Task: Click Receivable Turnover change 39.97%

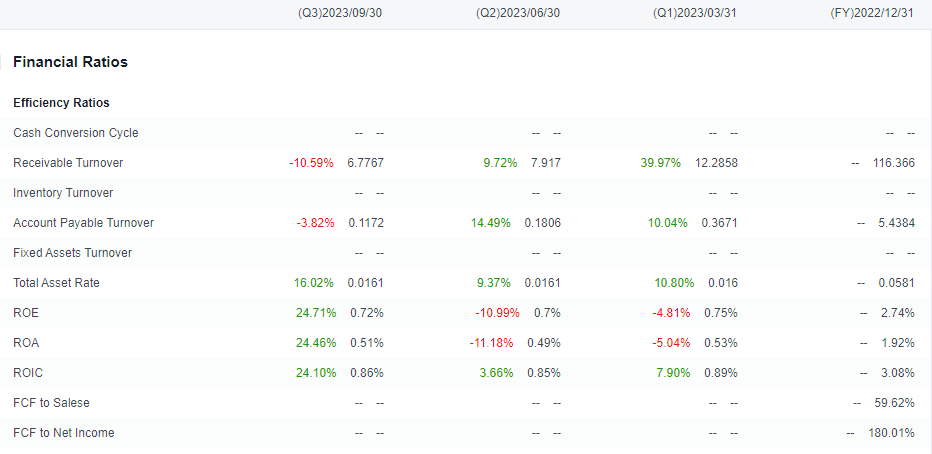Action: point(660,163)
